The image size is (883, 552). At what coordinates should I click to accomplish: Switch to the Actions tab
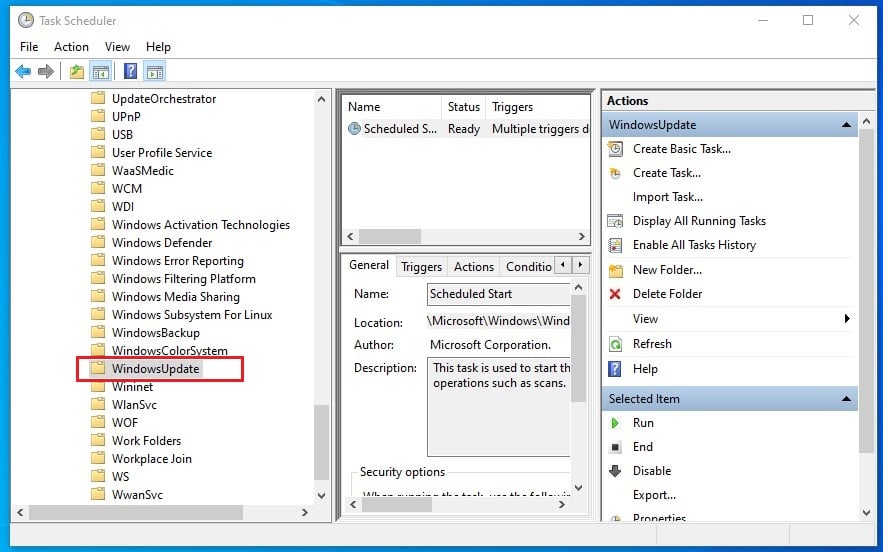coord(474,267)
